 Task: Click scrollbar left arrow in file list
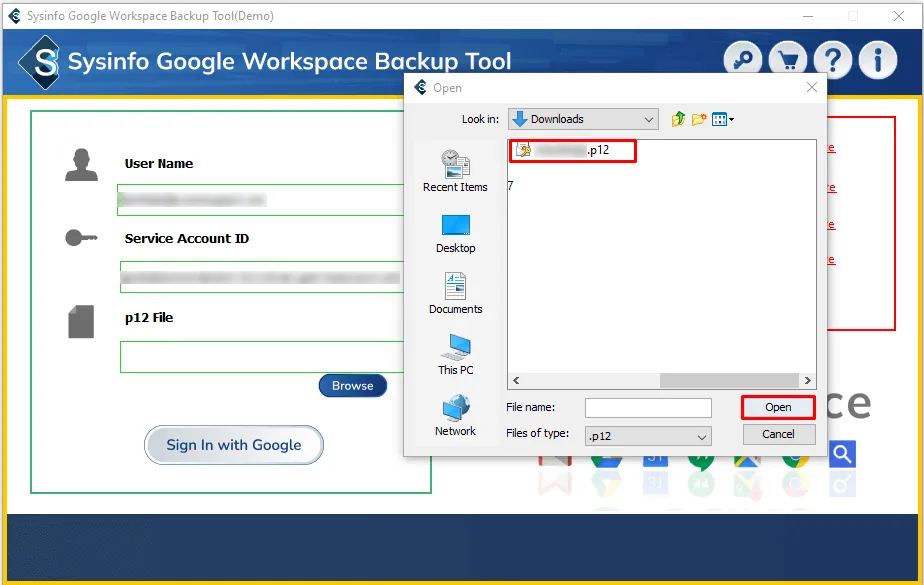(516, 381)
